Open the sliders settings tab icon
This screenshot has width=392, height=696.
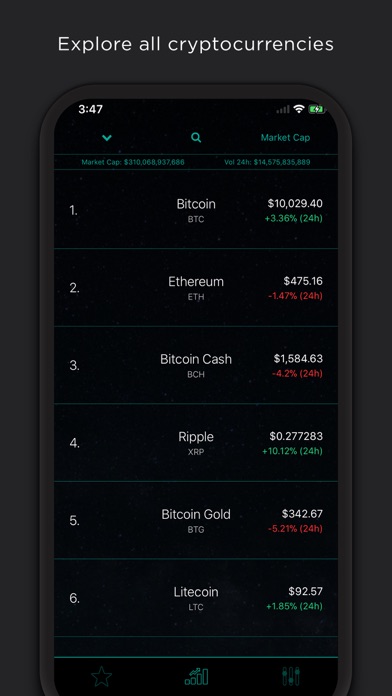(291, 676)
